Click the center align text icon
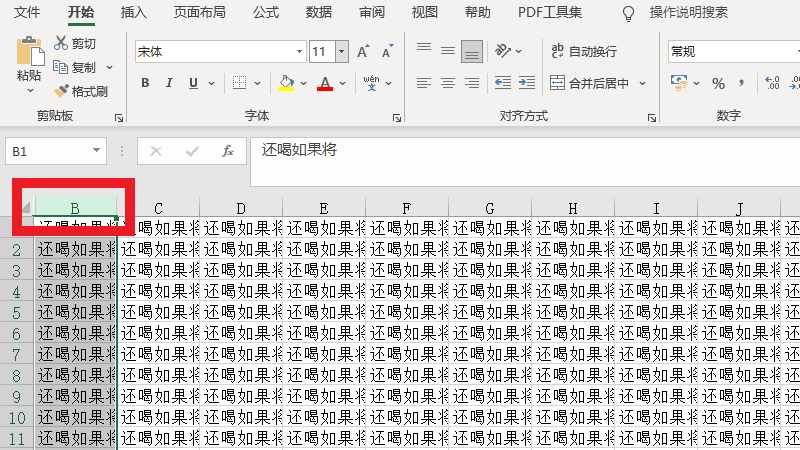This screenshot has width=800, height=450. 447,83
